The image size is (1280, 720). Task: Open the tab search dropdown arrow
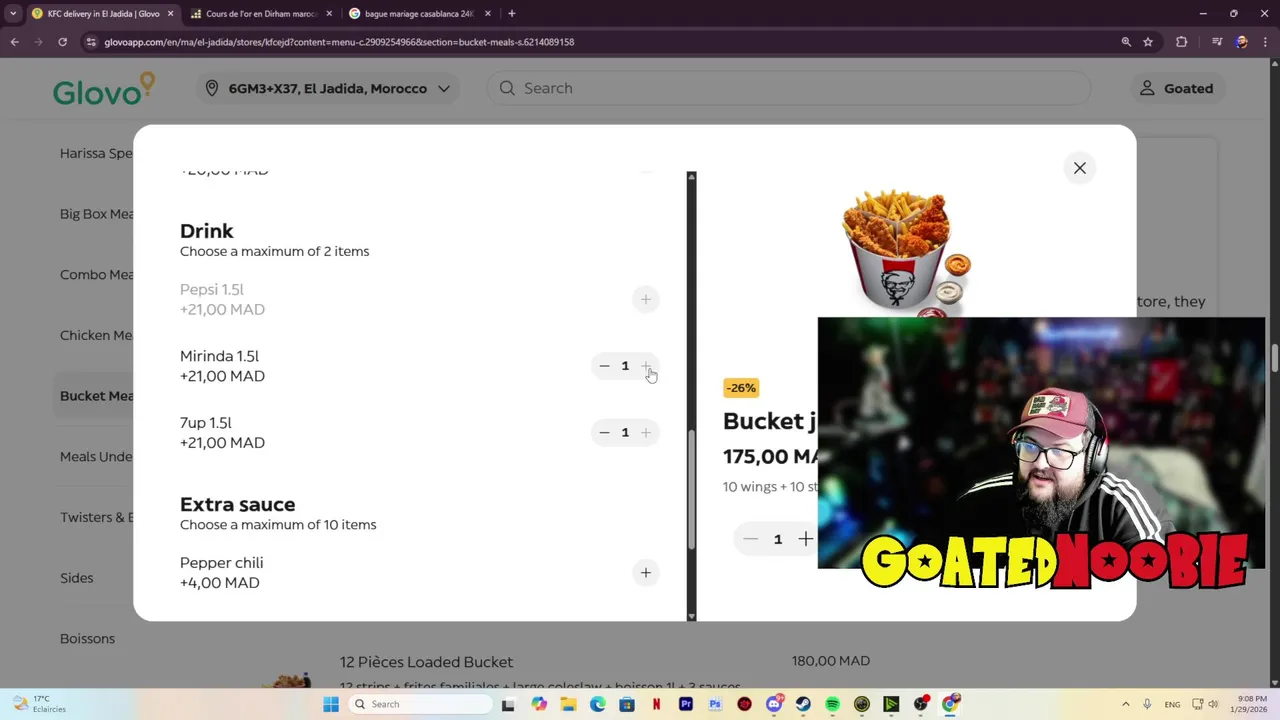click(12, 14)
